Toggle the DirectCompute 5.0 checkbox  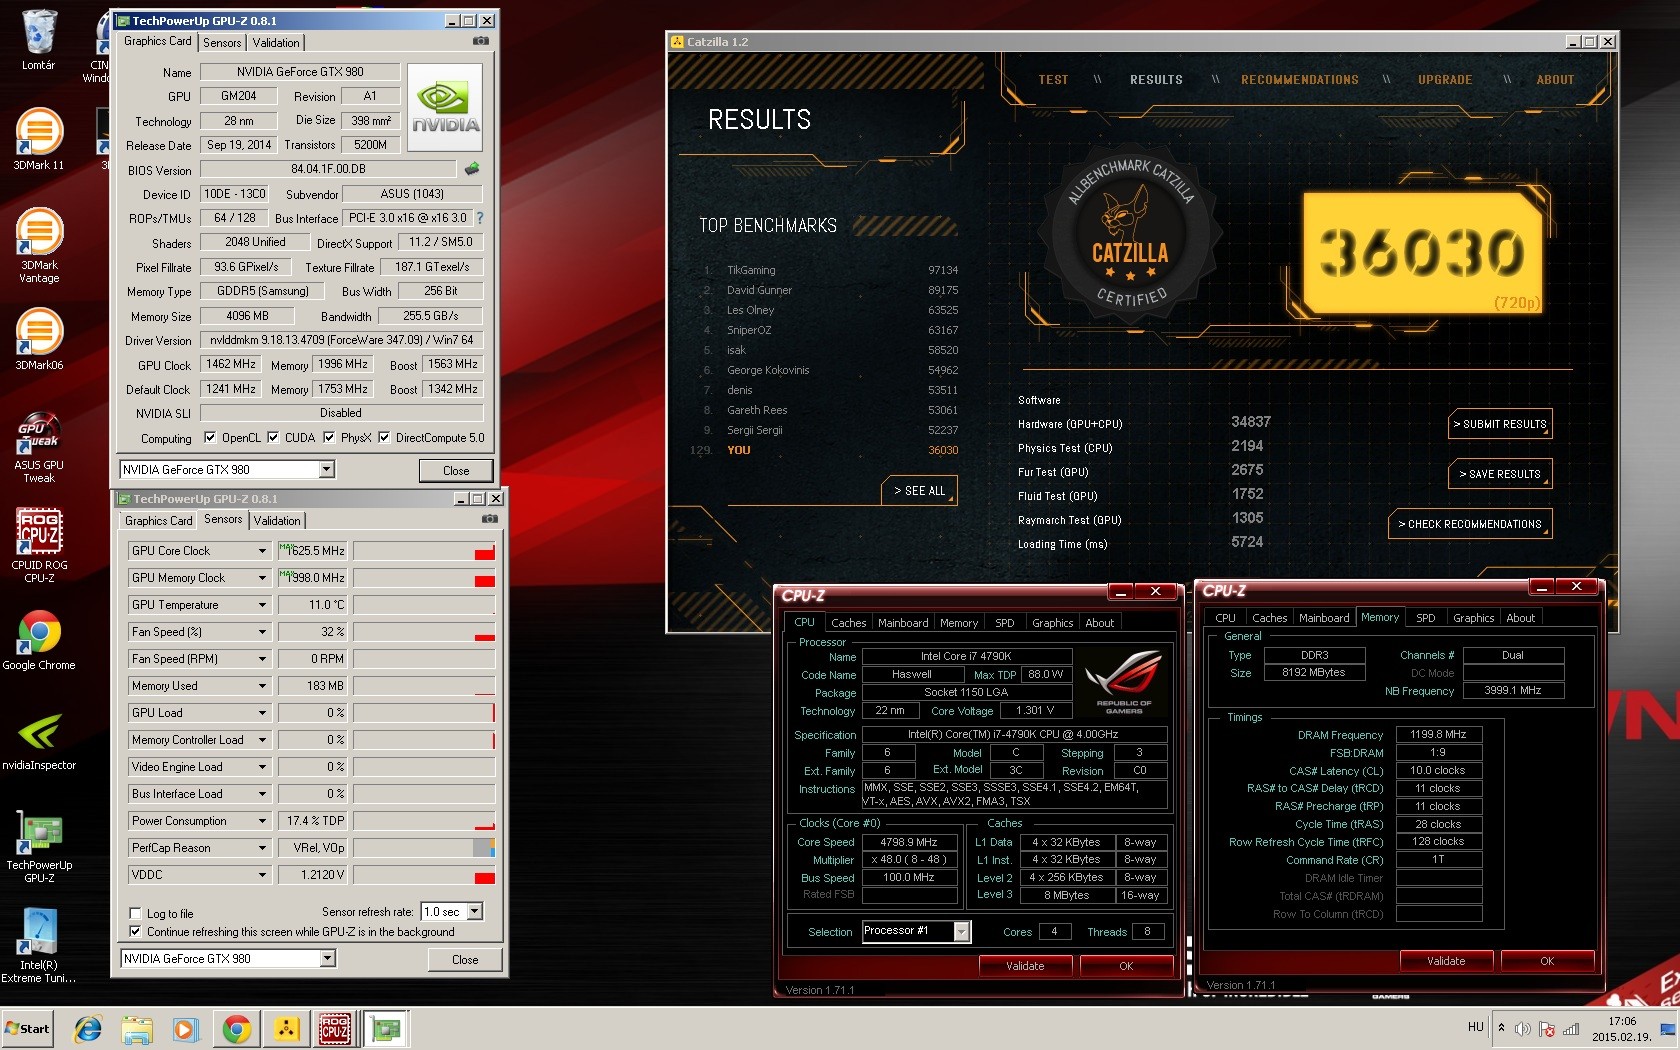pyautogui.click(x=384, y=438)
